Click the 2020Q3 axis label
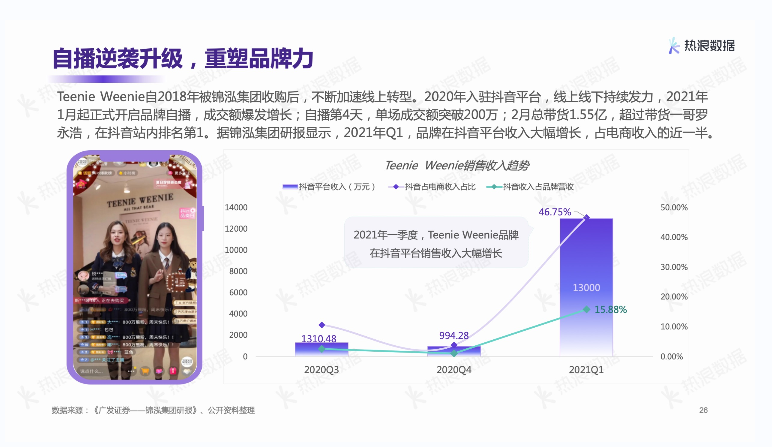The image size is (772, 447). tap(322, 370)
